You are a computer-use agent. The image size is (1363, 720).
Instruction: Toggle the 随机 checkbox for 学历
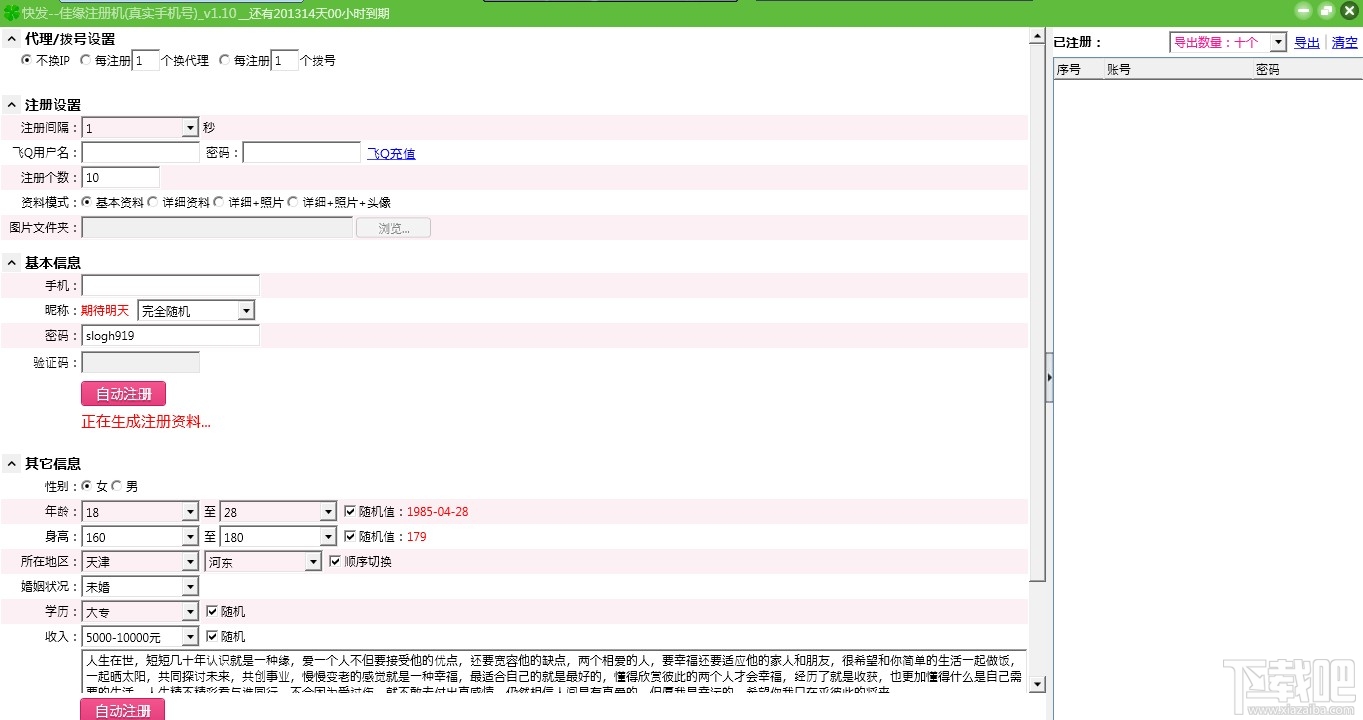tap(211, 611)
